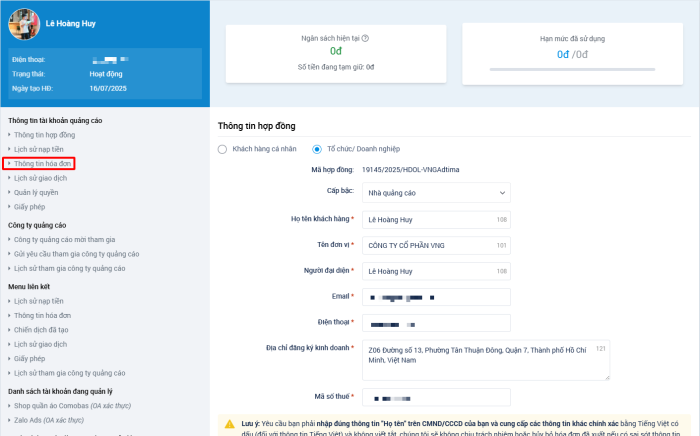
Task: Click the yellow warning icon beside Lưu ý
Action: pyautogui.click(x=230, y=424)
